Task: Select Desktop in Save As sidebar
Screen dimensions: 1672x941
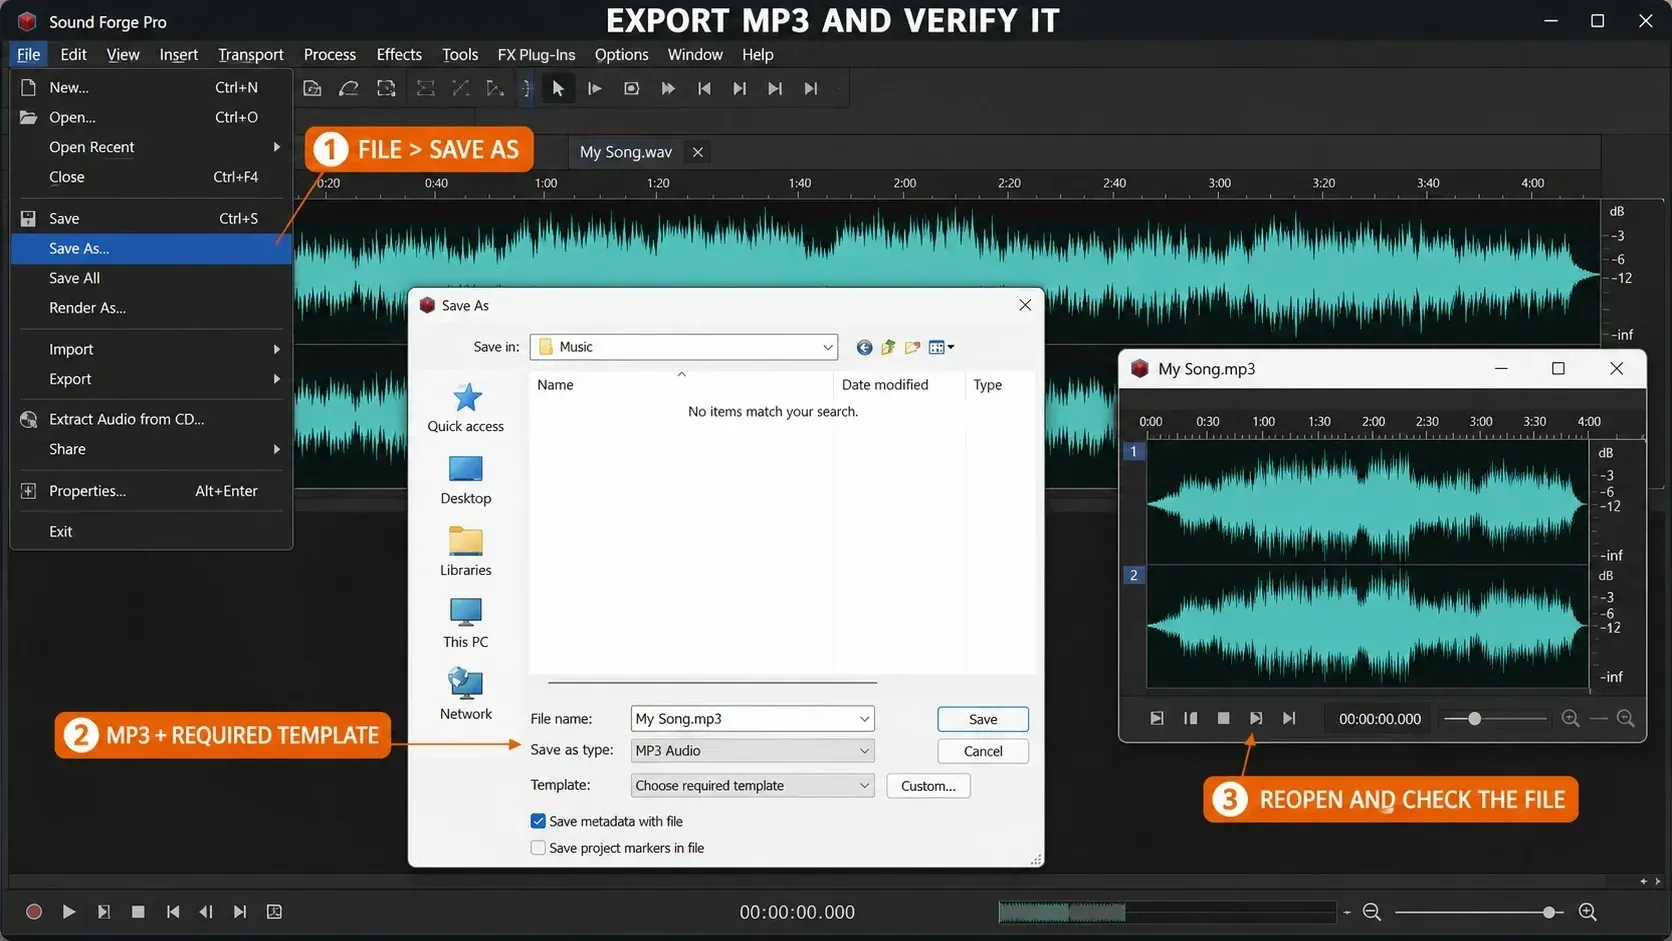Action: [x=466, y=480]
